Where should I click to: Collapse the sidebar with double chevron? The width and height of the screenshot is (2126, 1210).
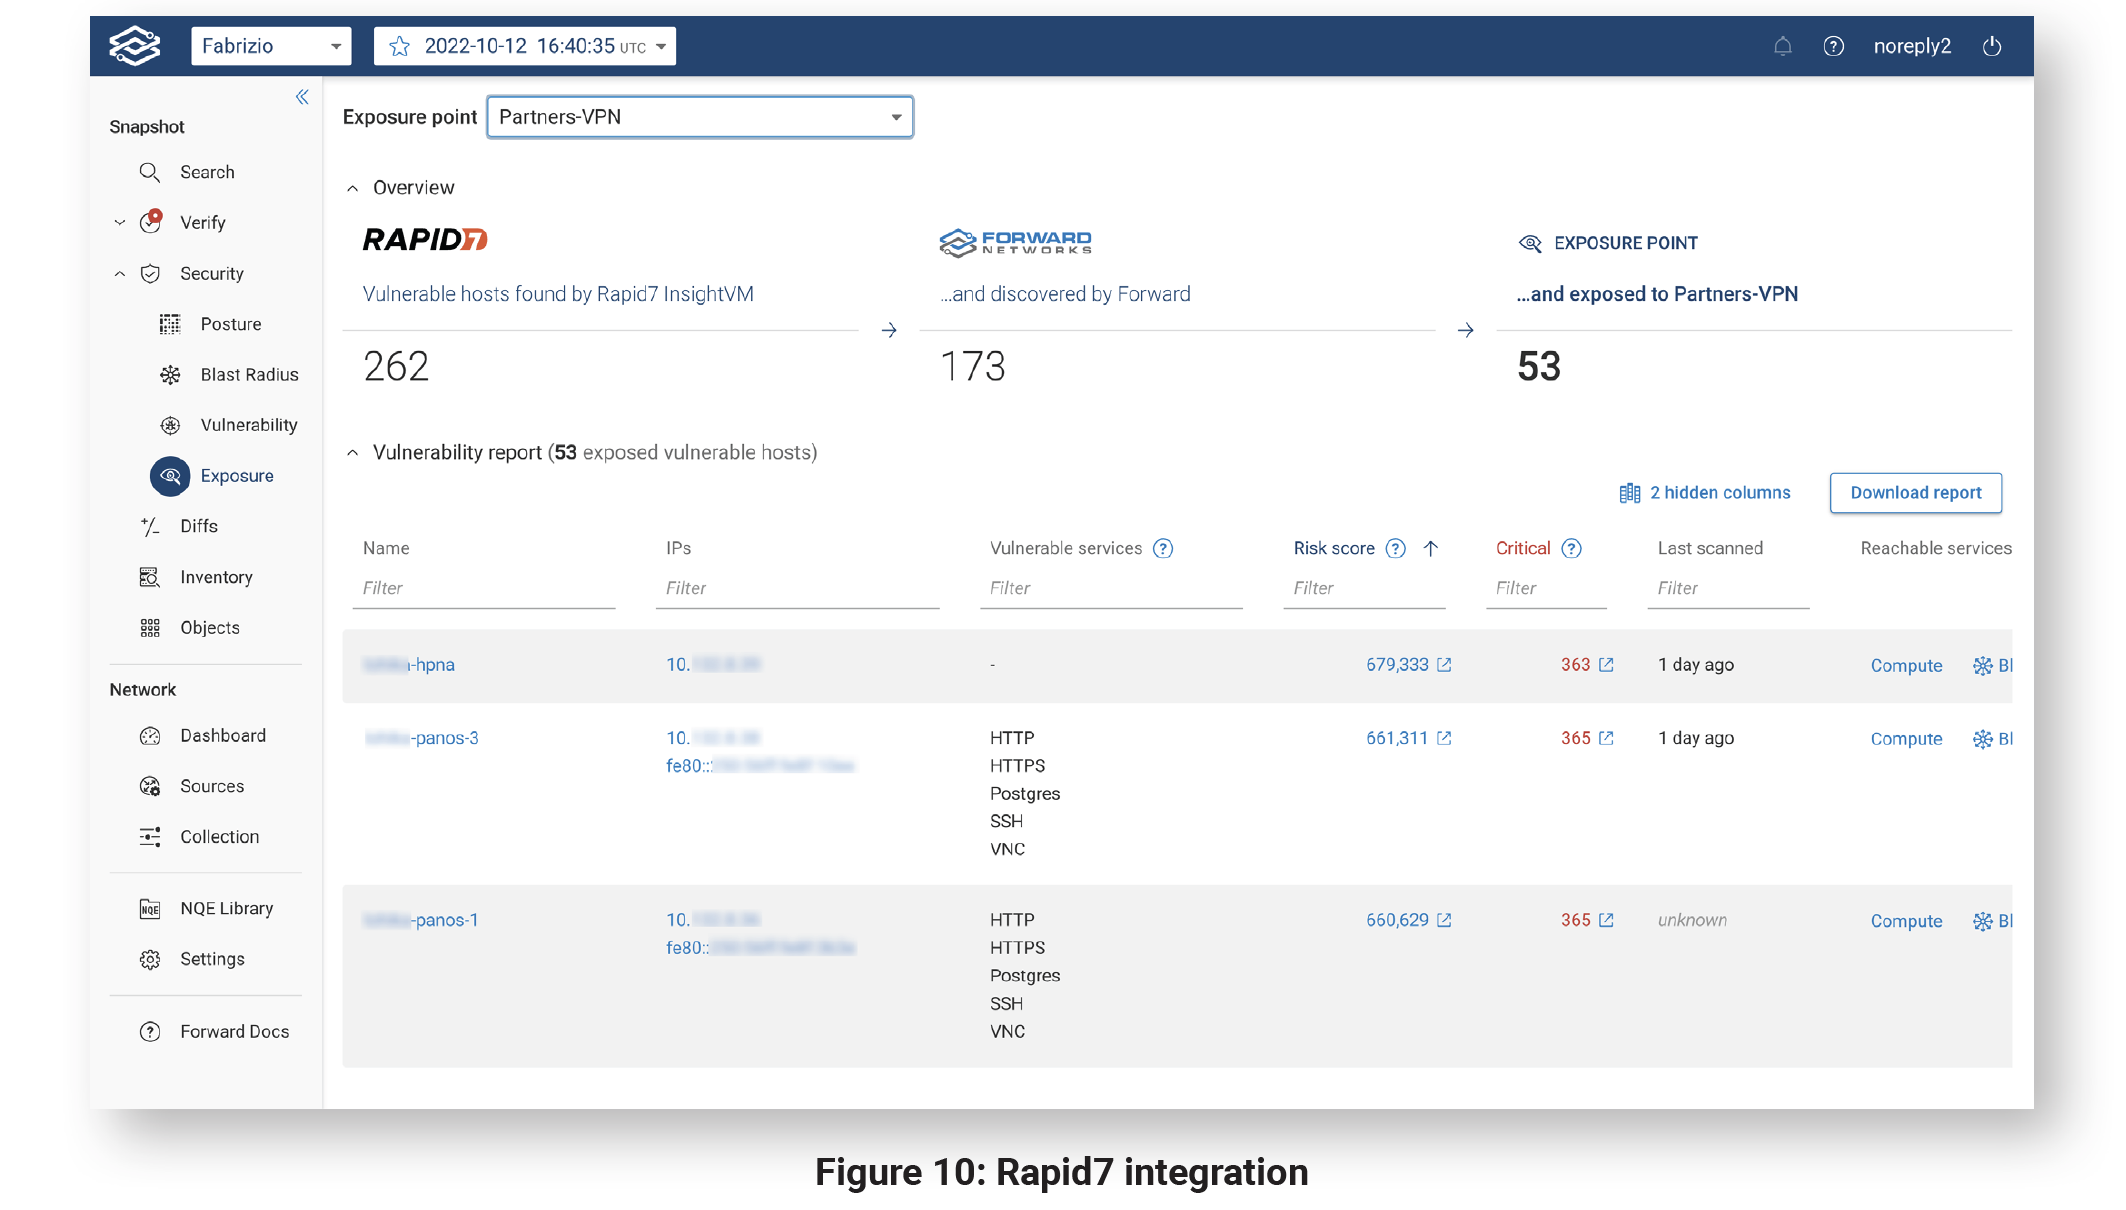pos(302,97)
